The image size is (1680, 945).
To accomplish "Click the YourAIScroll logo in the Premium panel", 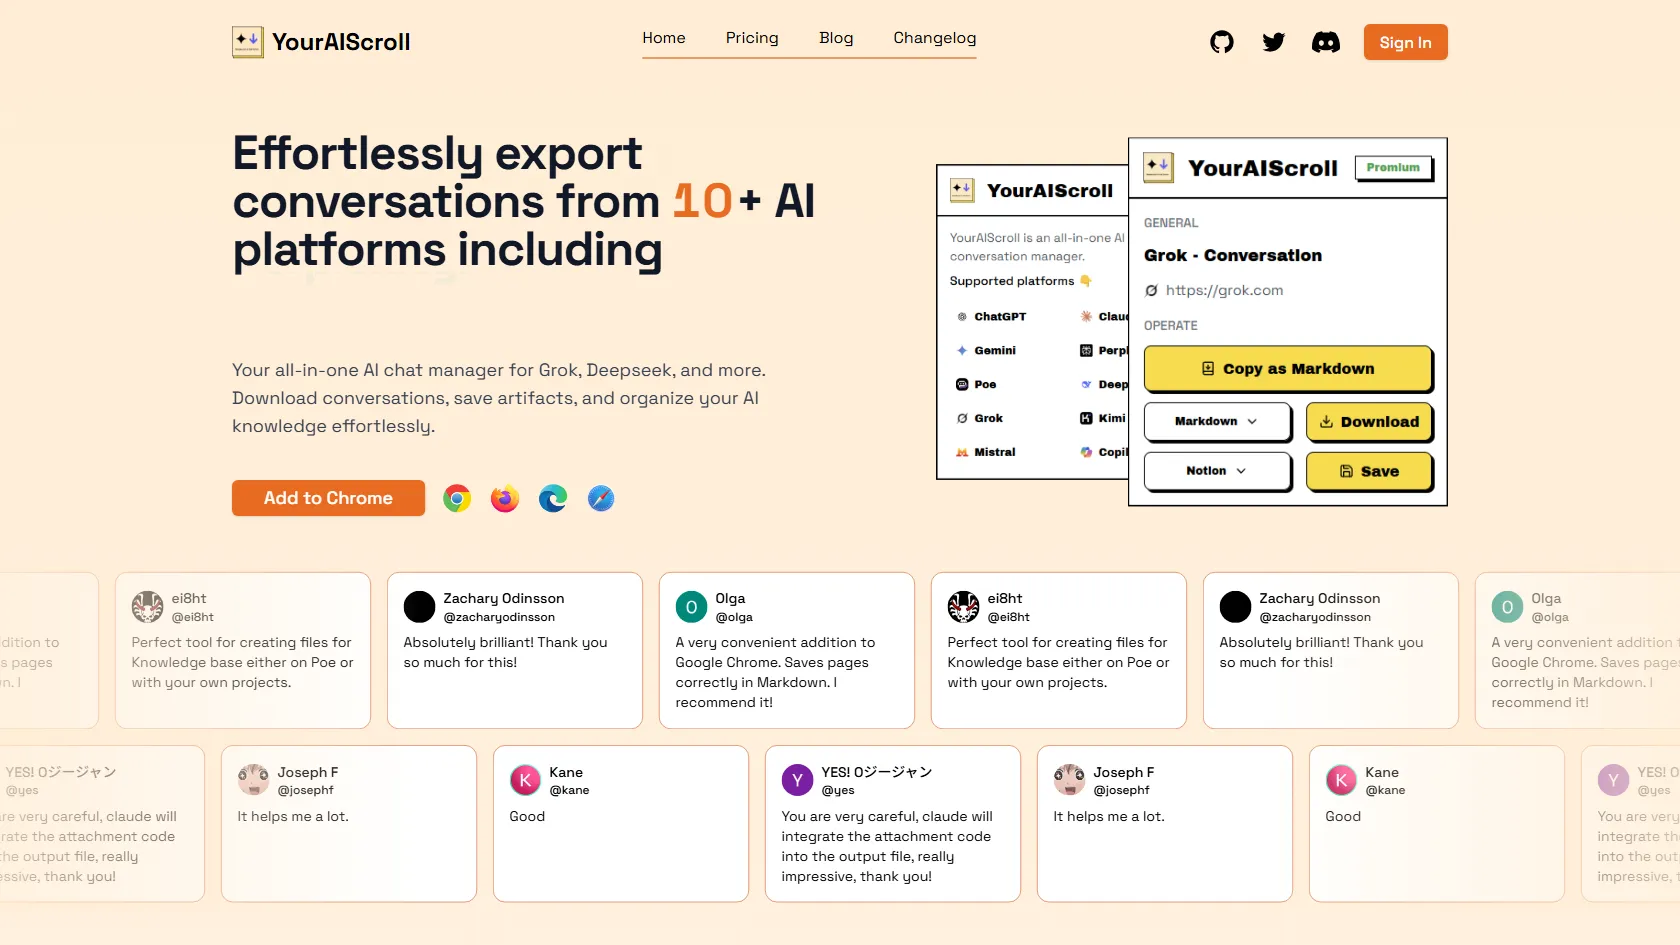I will (1159, 167).
